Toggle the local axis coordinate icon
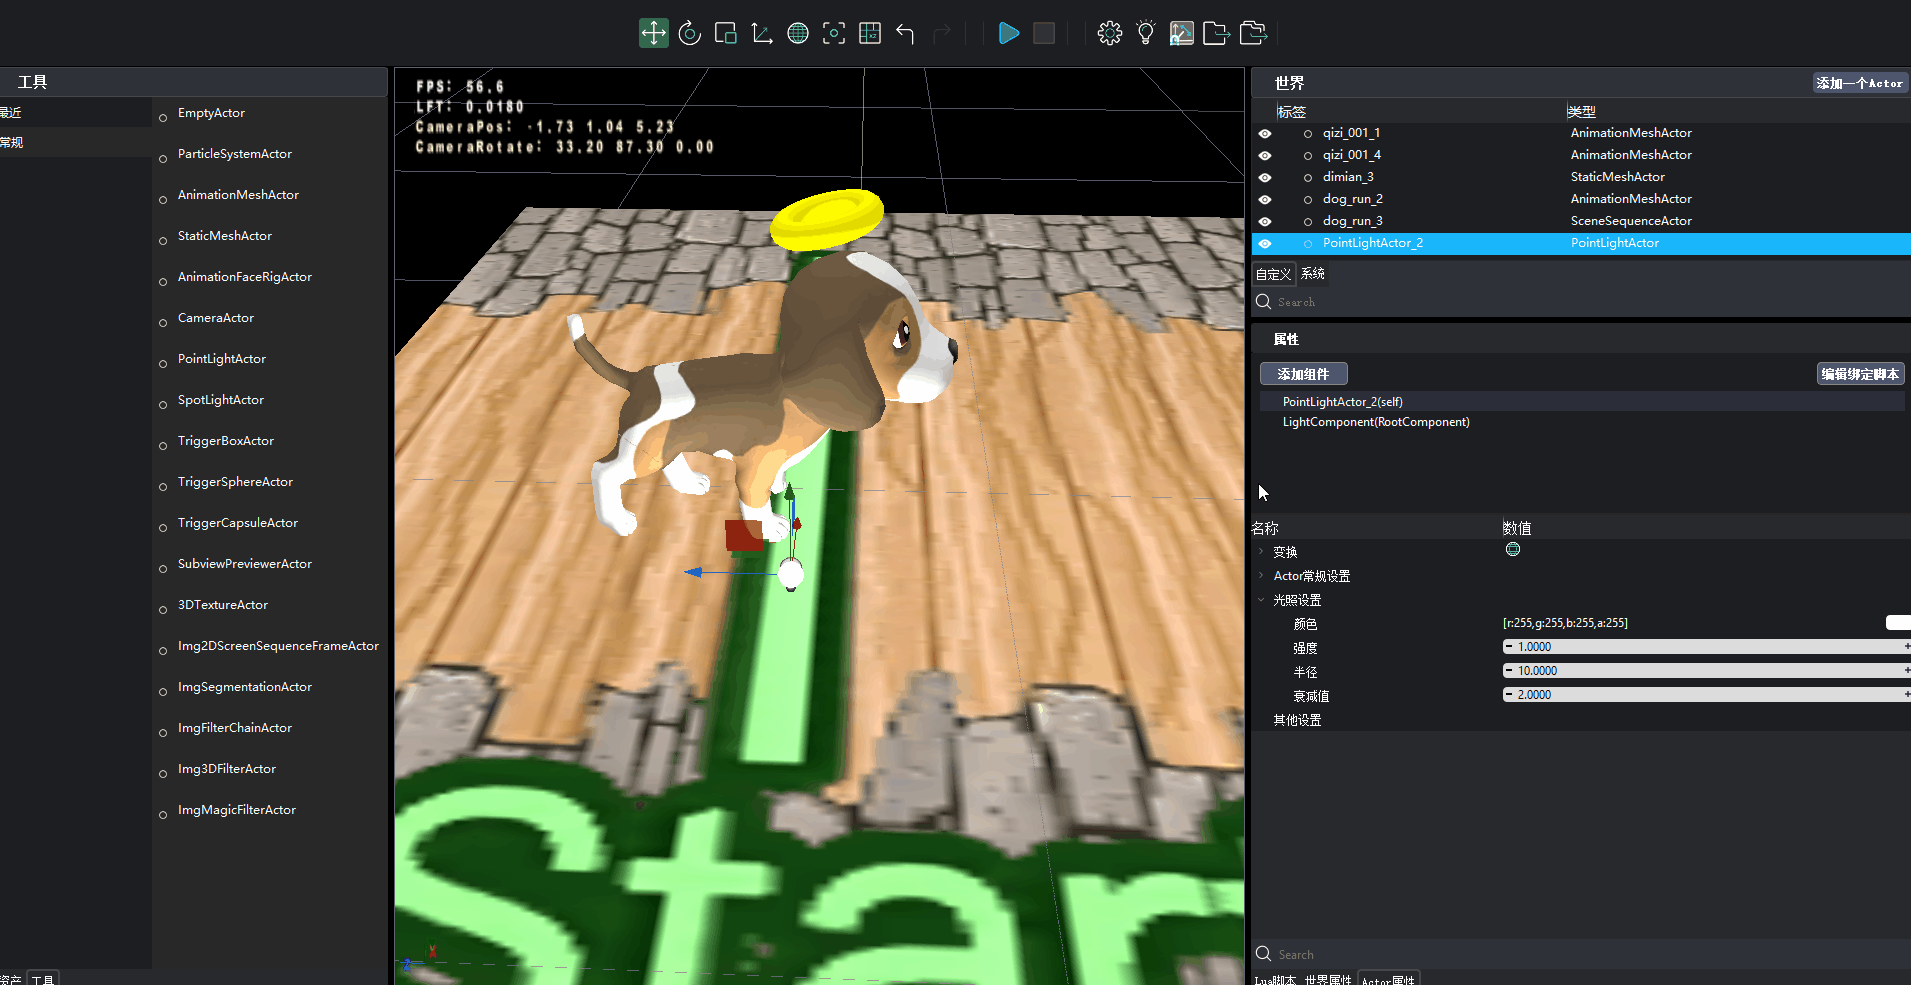Screen dimensions: 1911x985 (x=762, y=33)
